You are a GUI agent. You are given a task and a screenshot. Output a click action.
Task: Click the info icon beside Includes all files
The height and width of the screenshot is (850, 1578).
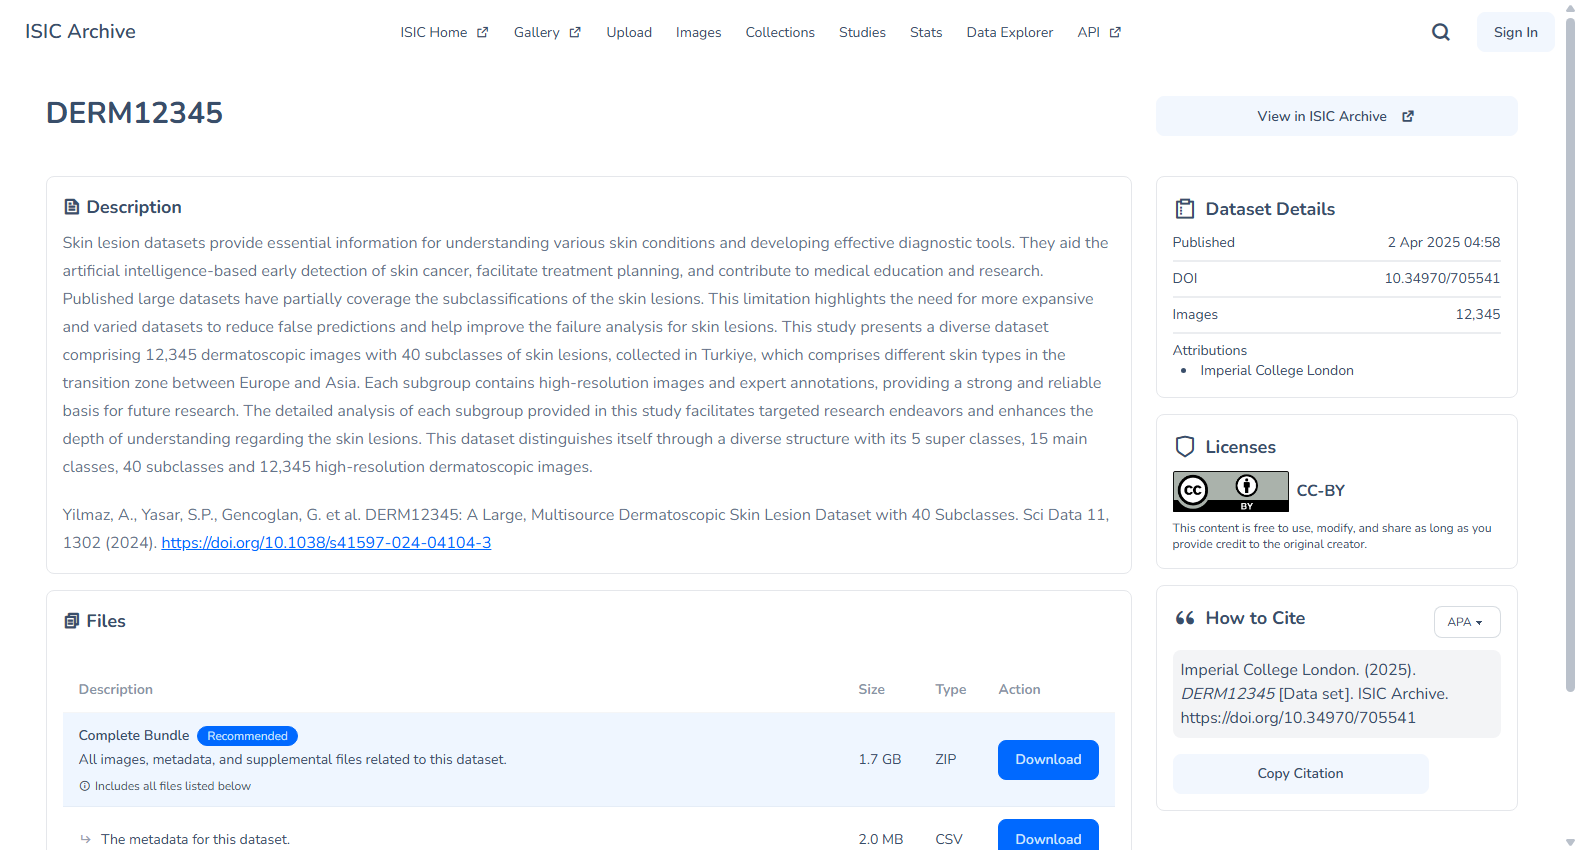85,786
